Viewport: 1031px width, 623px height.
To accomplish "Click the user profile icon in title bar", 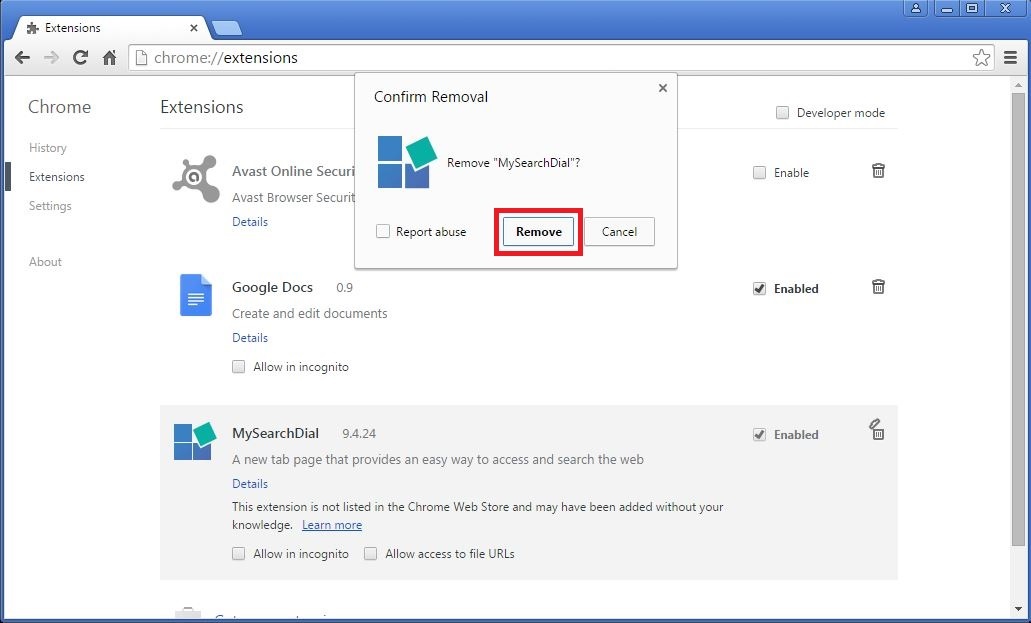I will pyautogui.click(x=915, y=9).
